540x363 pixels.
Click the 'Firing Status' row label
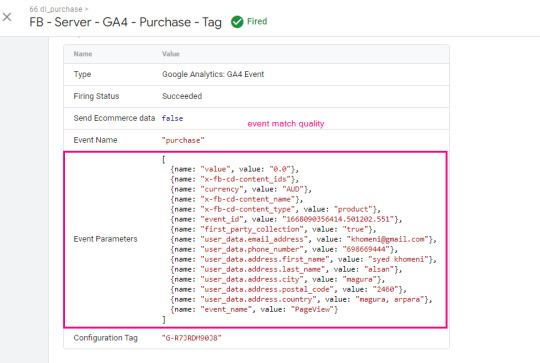pos(96,96)
